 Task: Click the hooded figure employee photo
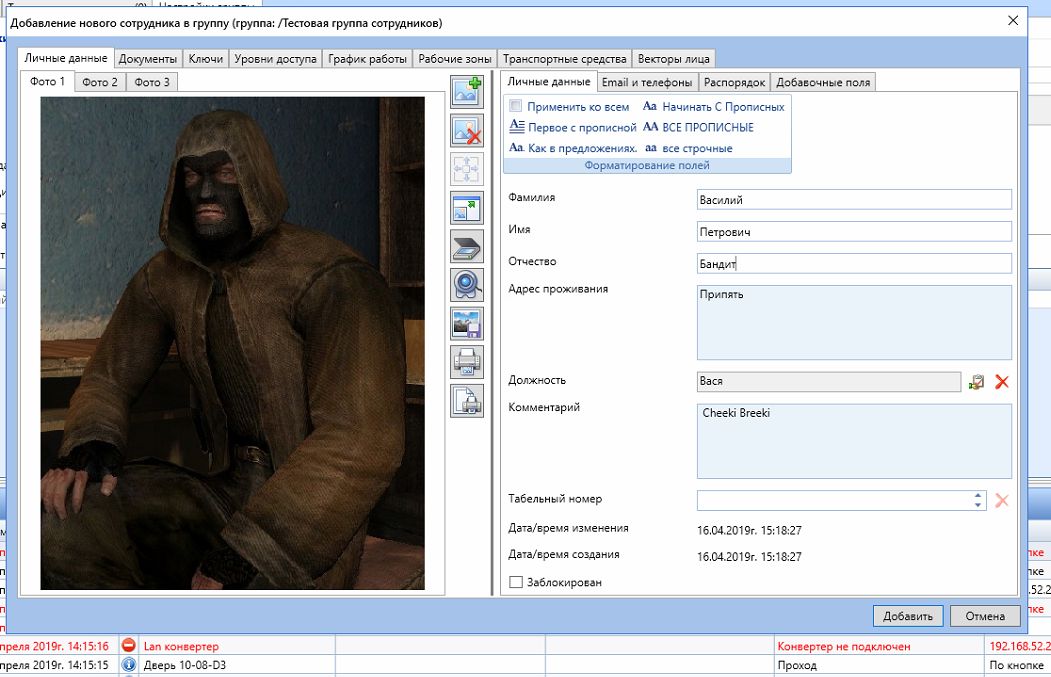click(233, 343)
